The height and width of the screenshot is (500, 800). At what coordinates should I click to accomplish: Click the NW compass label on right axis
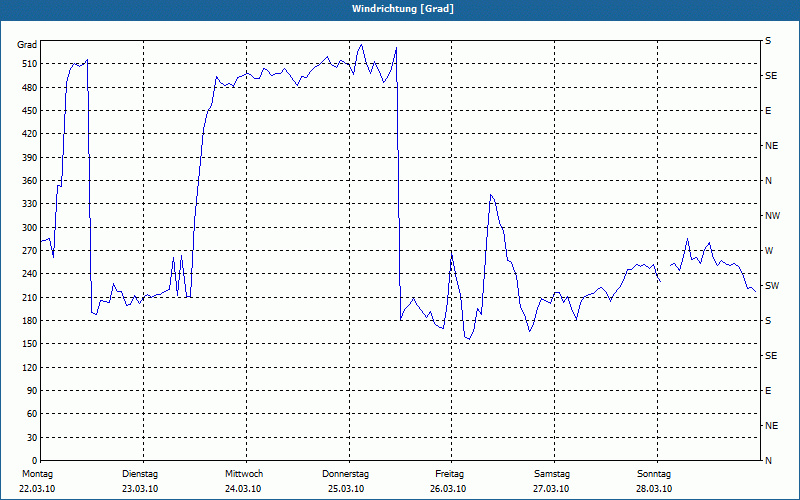click(x=773, y=216)
